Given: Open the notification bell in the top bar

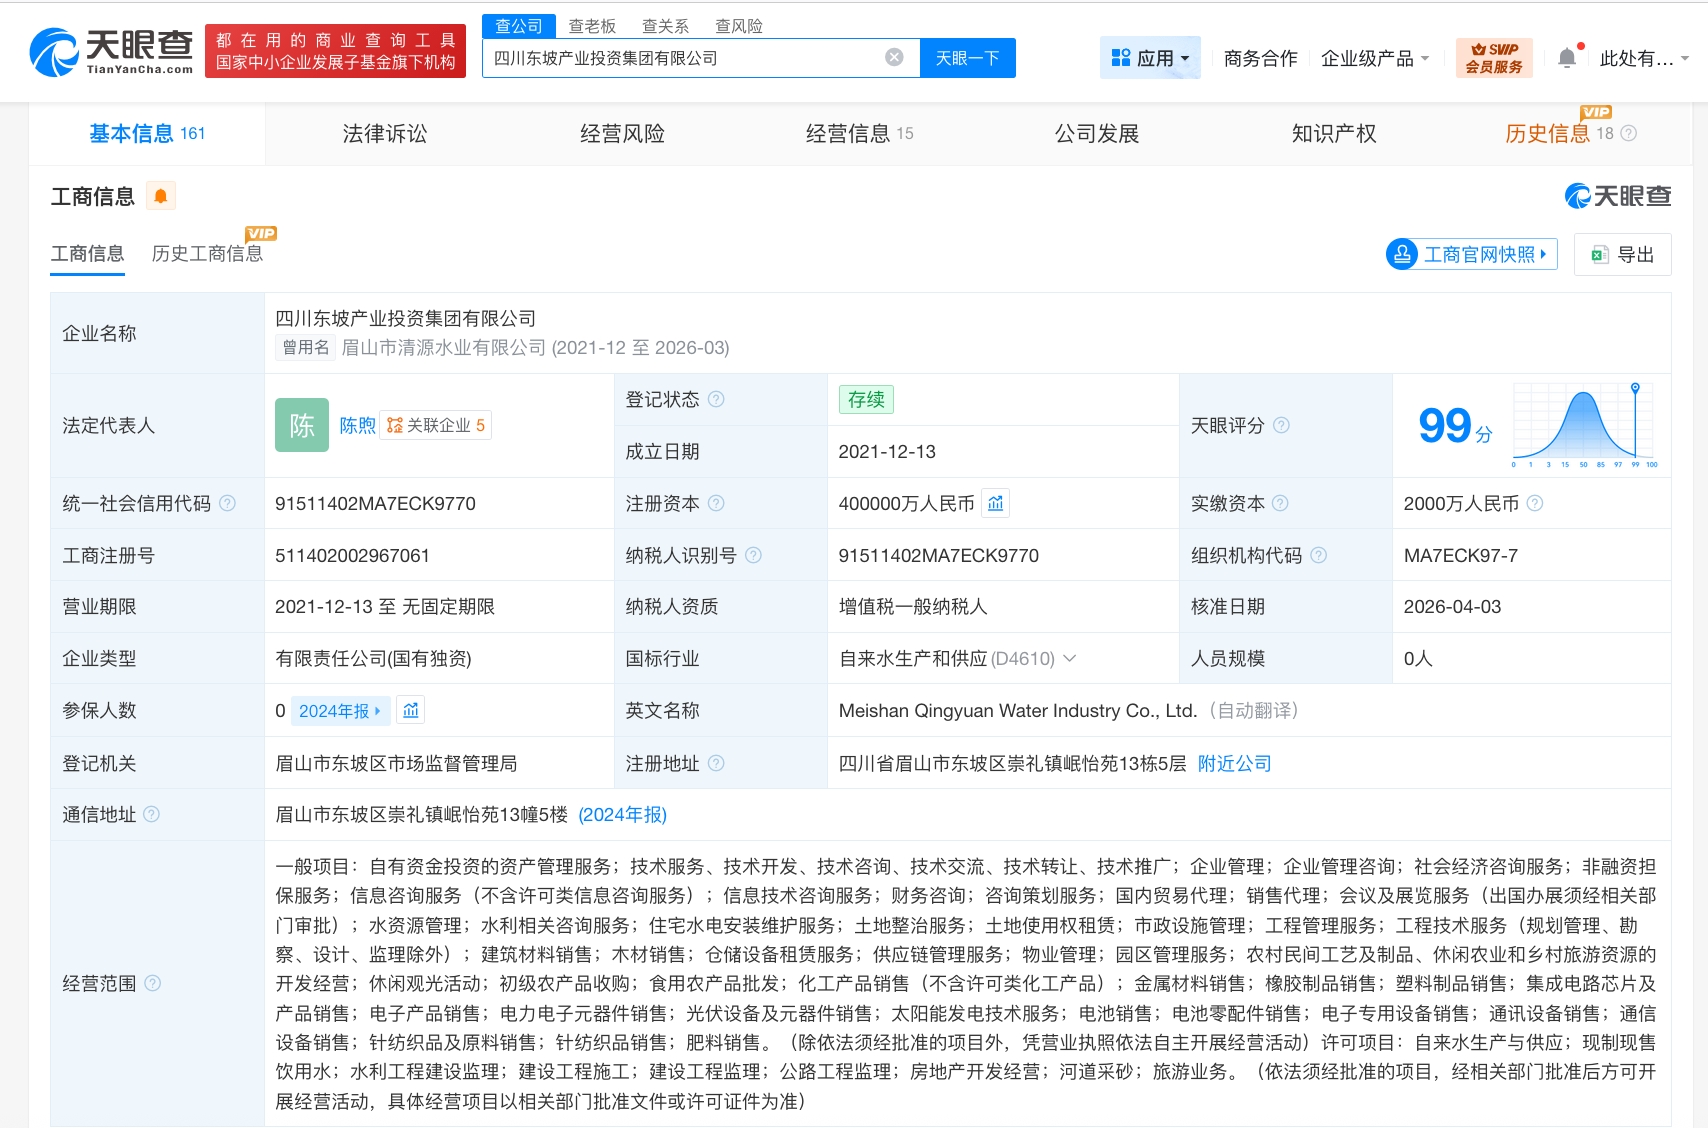Looking at the screenshot, I should pos(1567,57).
